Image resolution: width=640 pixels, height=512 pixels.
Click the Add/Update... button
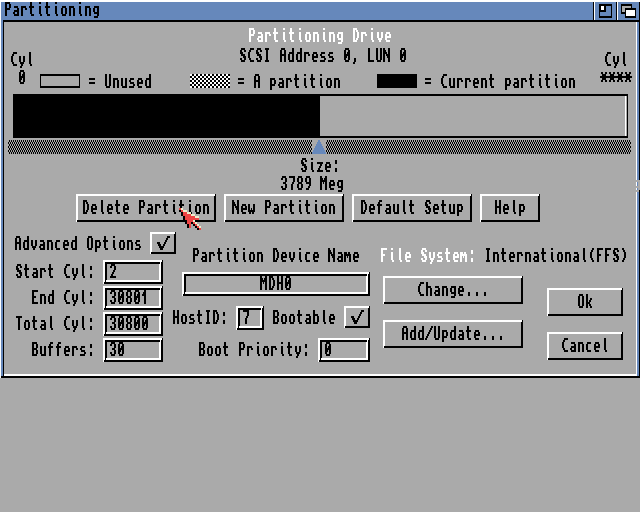(452, 334)
